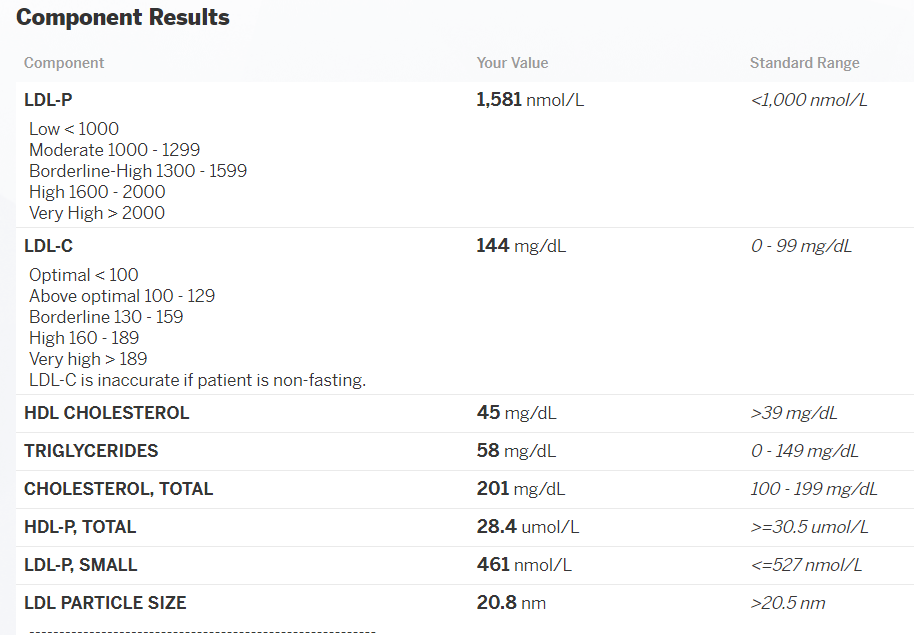This screenshot has height=635, width=914.
Task: Select the HDL CHOLESTEROL row label
Action: coord(107,413)
